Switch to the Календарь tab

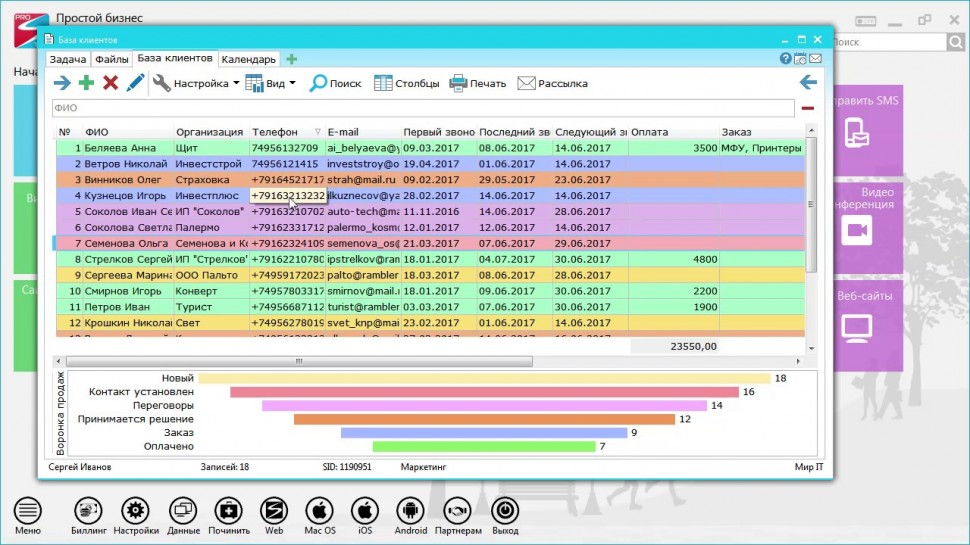point(248,60)
